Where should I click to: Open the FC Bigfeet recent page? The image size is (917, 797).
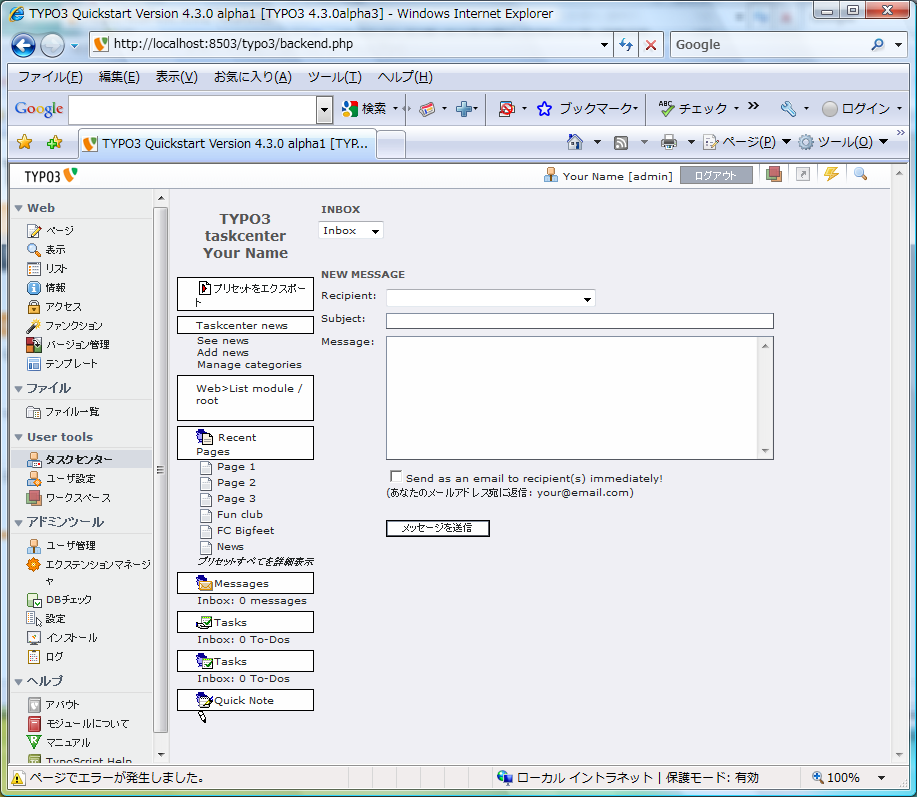coord(245,531)
